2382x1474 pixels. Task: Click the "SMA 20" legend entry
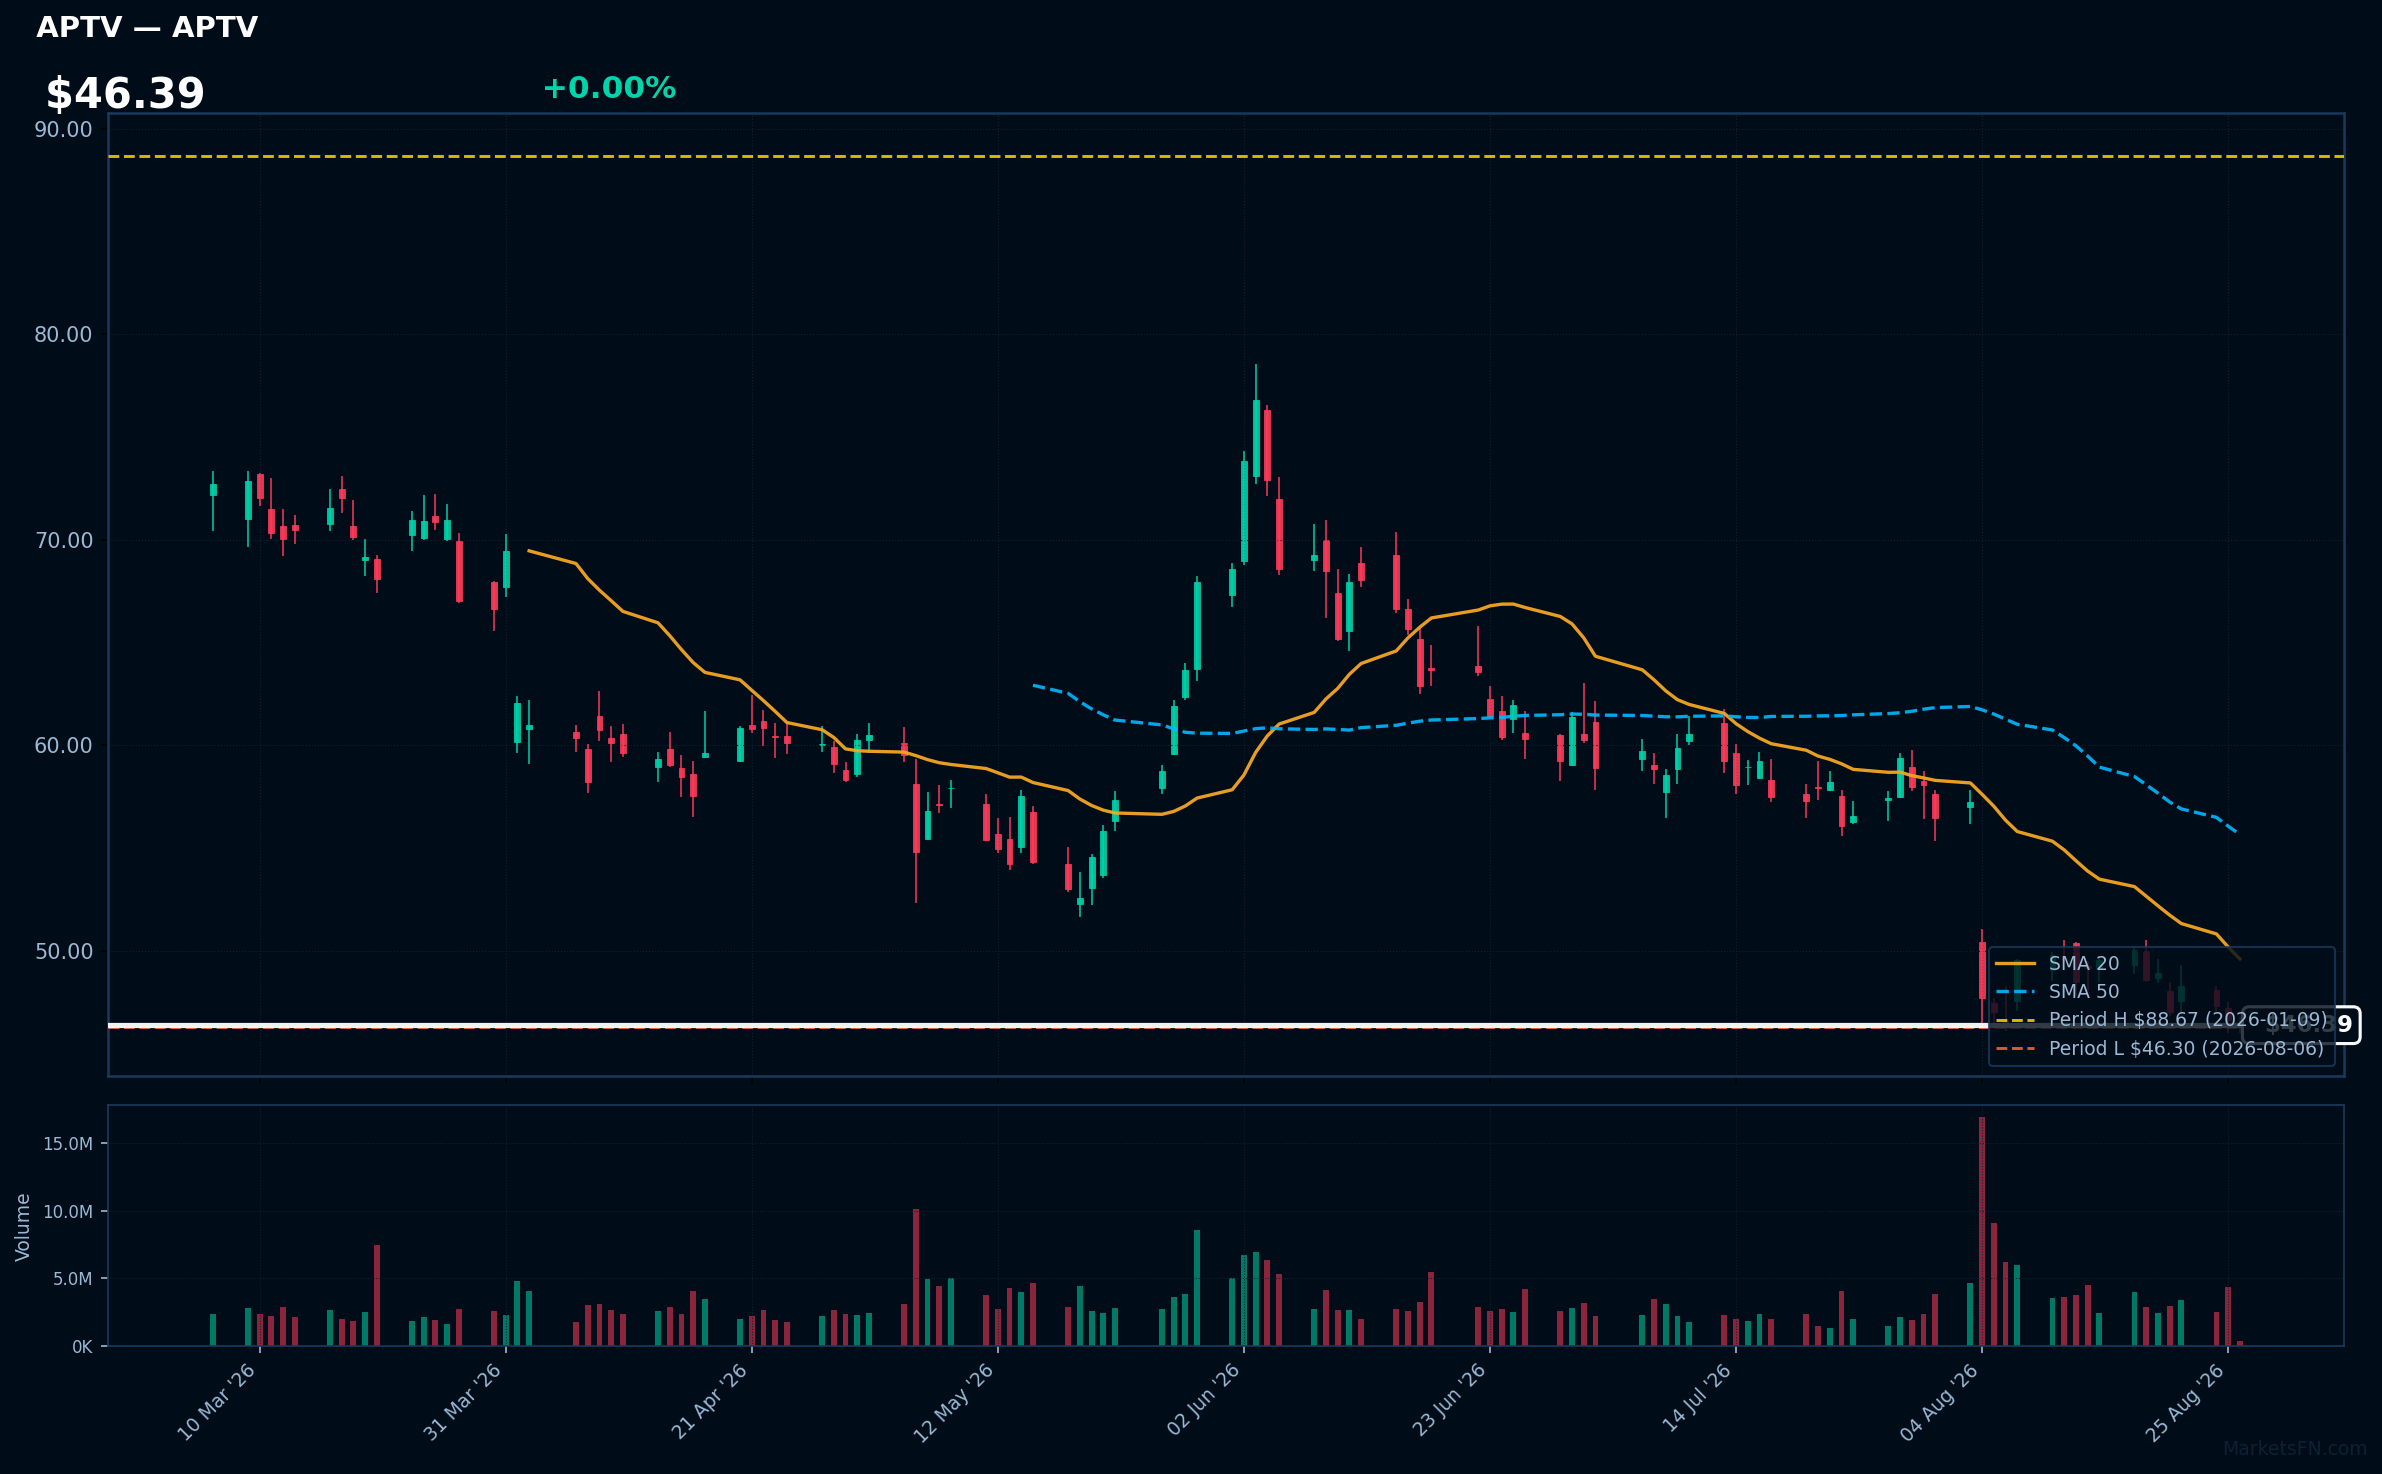click(x=2084, y=964)
